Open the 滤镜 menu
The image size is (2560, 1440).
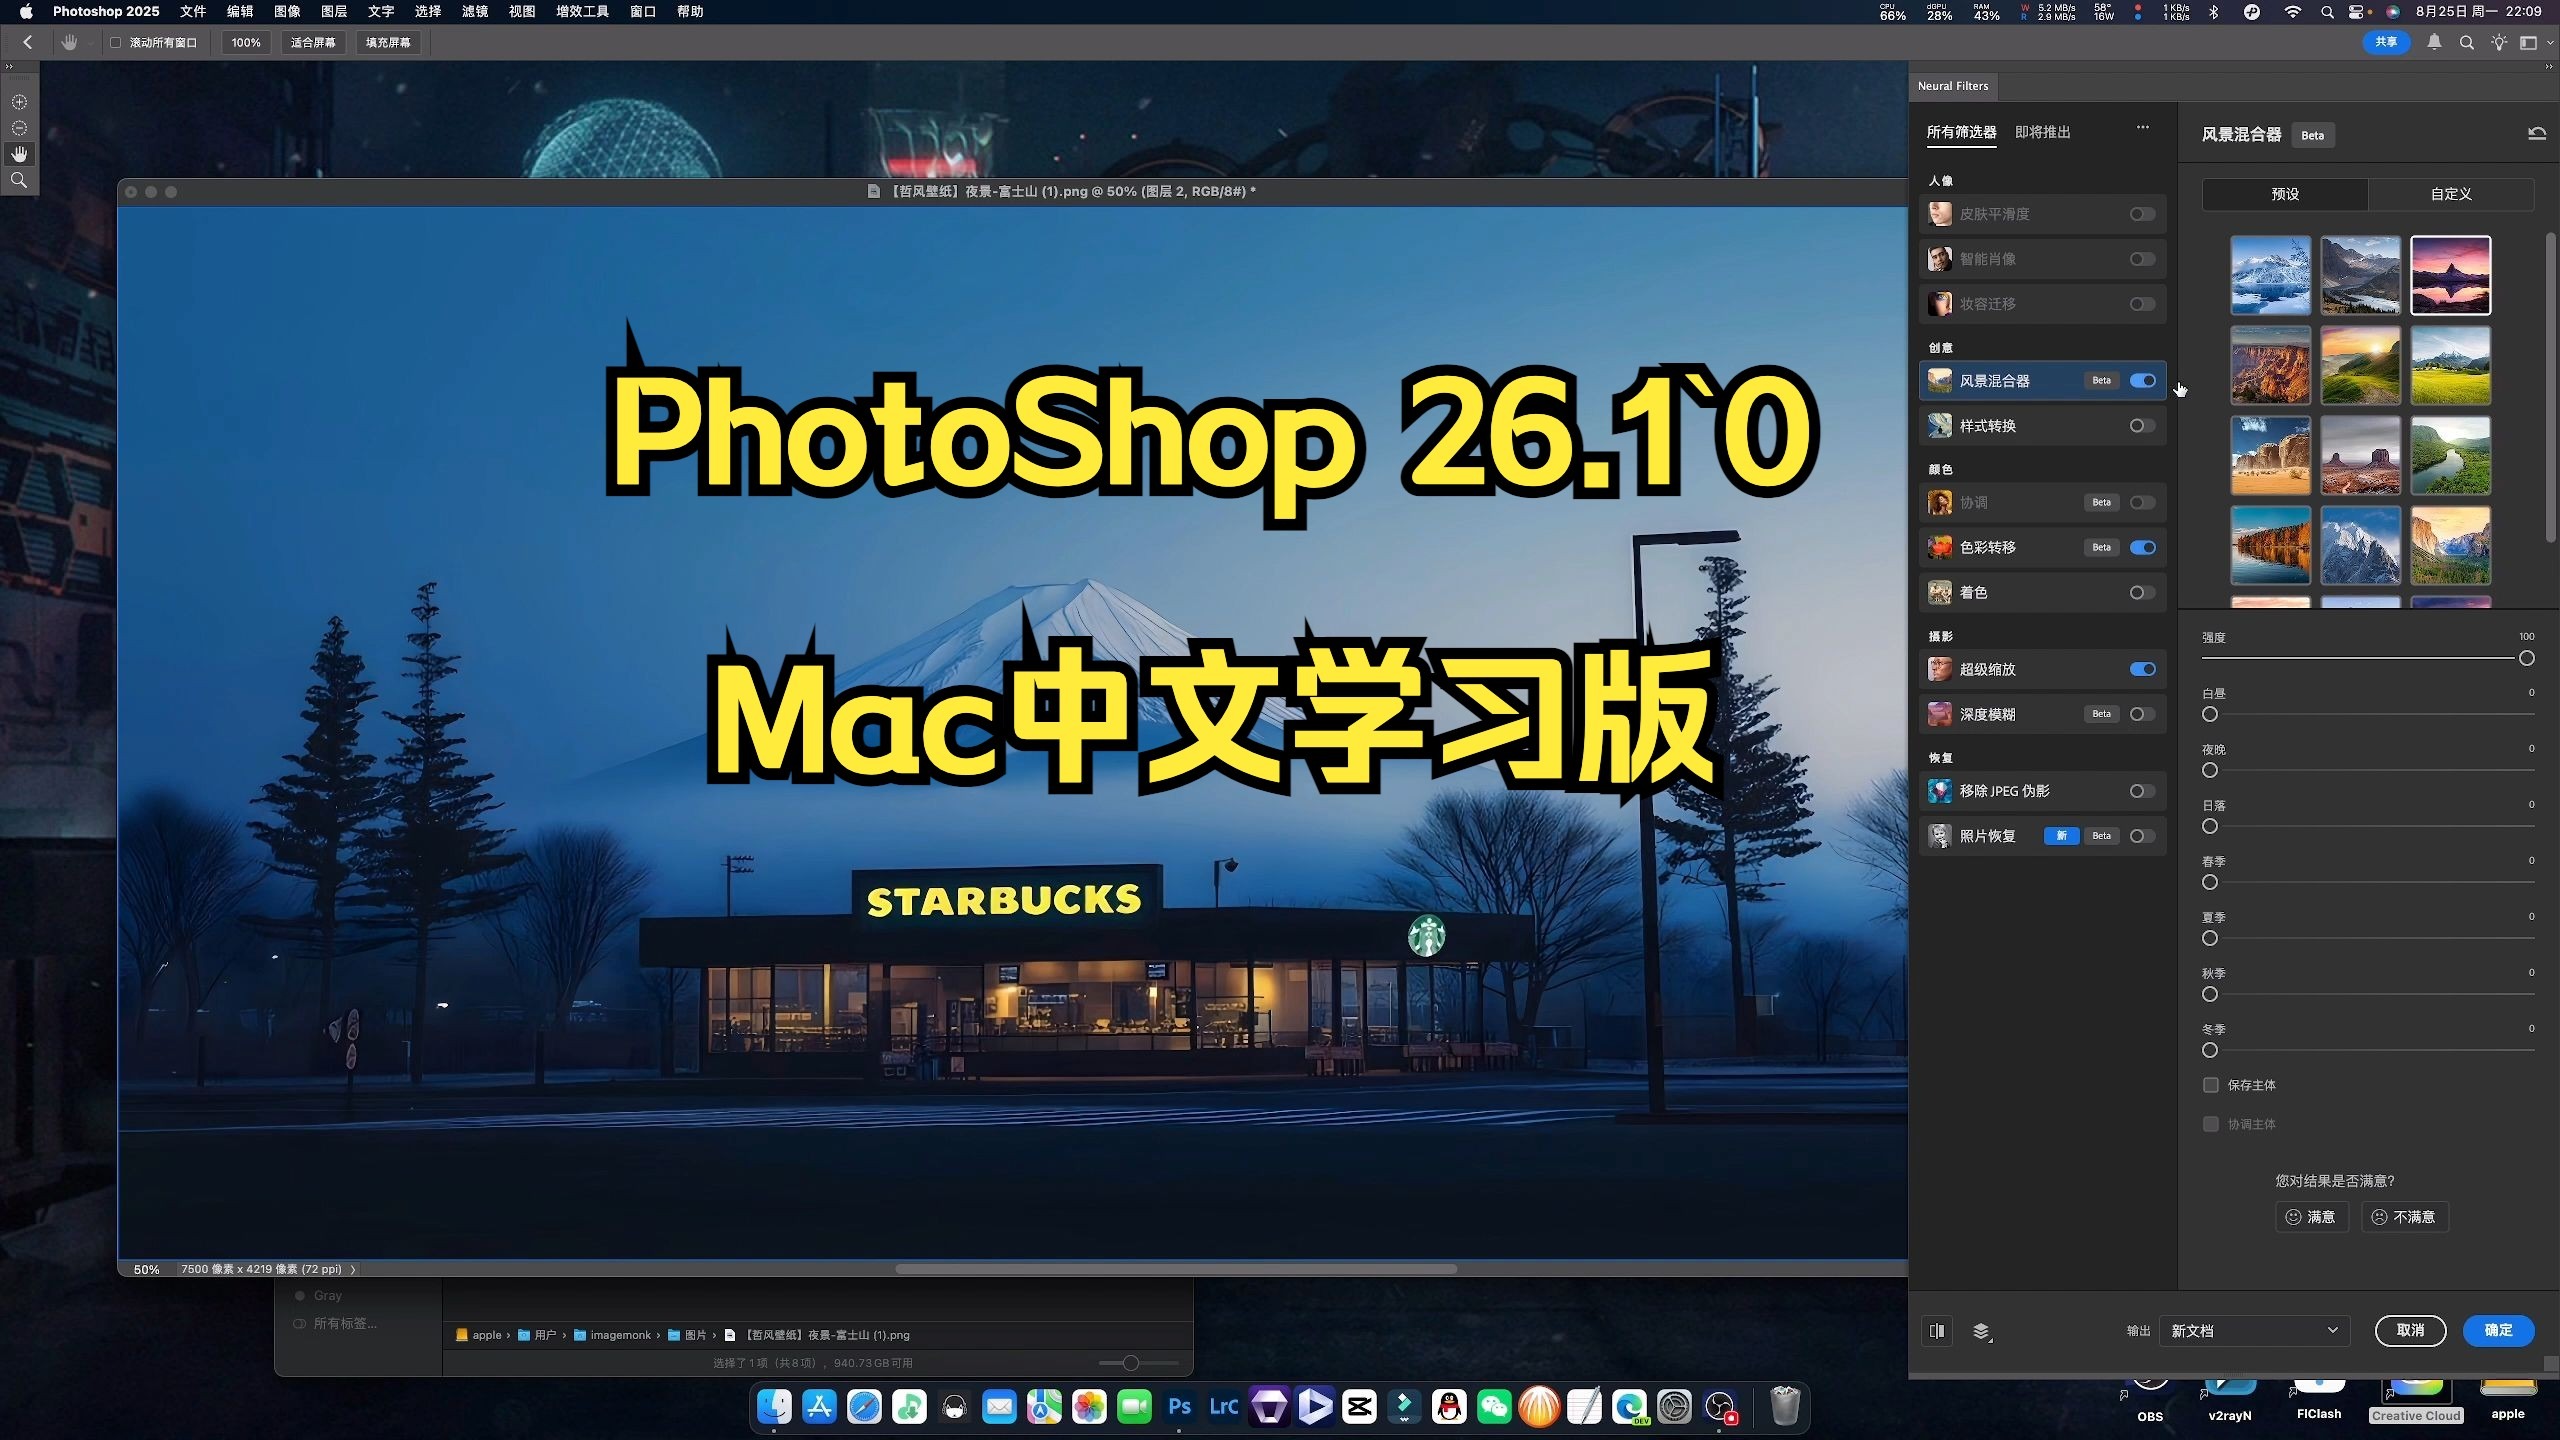[475, 11]
